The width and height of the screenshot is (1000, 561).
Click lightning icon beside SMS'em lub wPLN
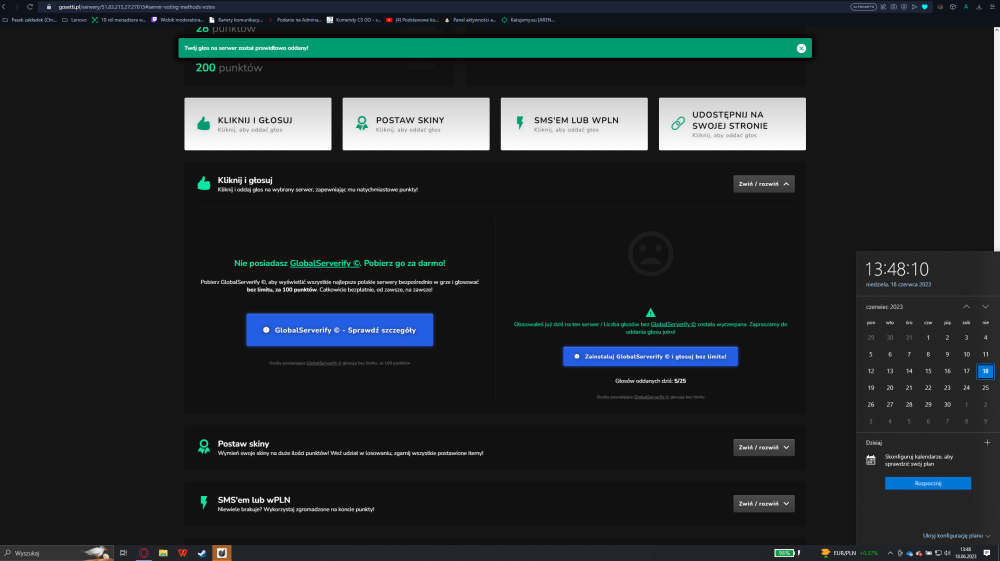[203, 502]
